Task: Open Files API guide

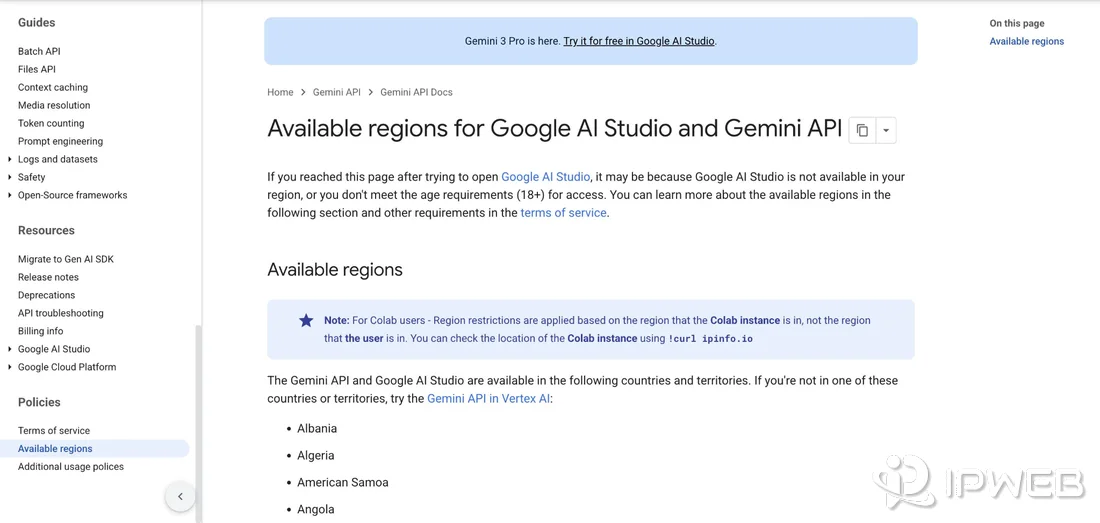Action: tap(36, 69)
